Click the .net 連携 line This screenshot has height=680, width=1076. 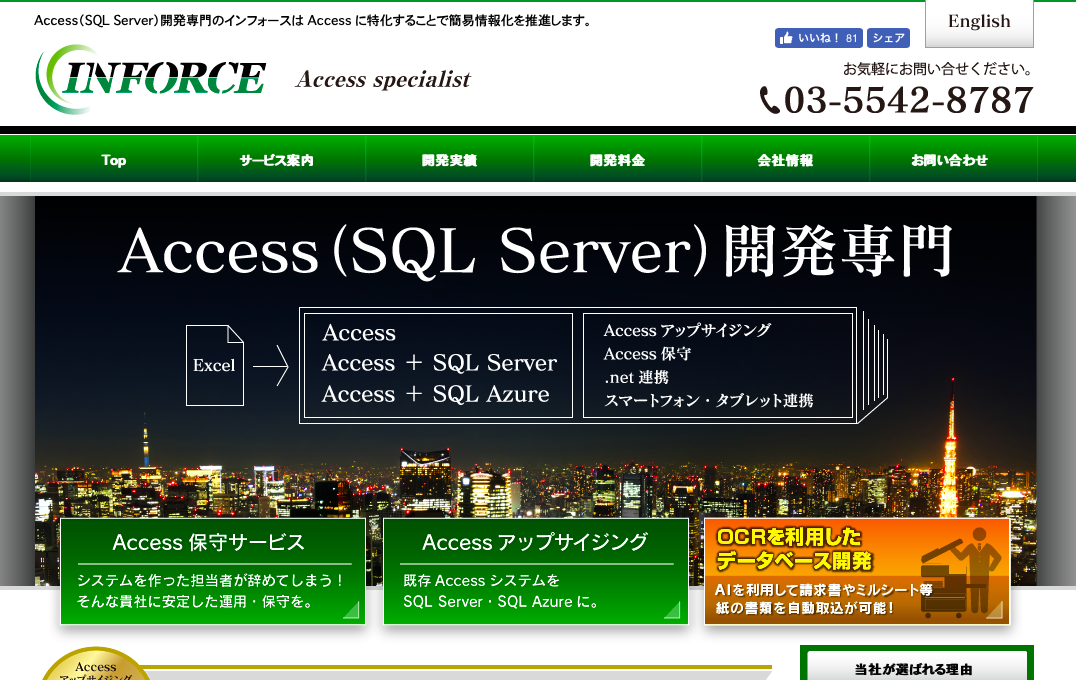click(636, 377)
